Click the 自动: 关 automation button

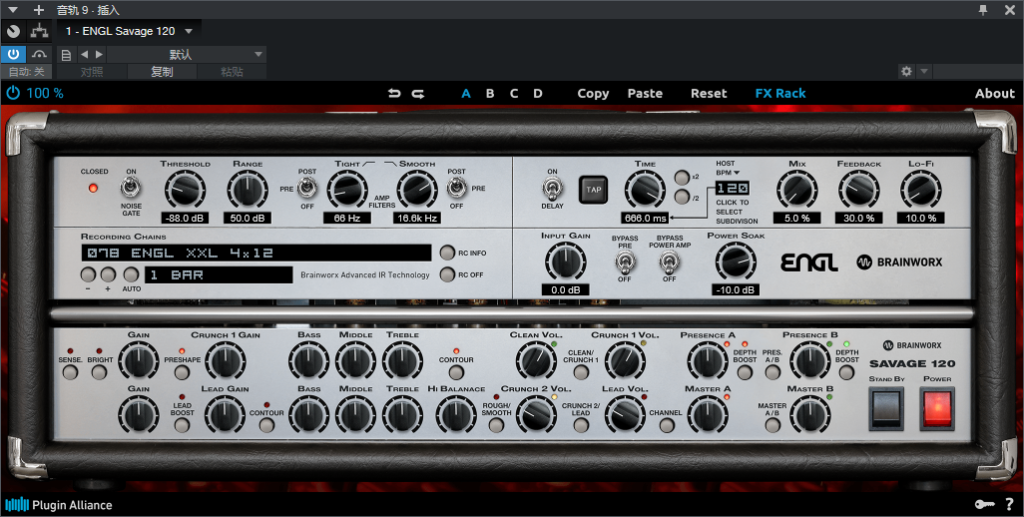click(26, 72)
